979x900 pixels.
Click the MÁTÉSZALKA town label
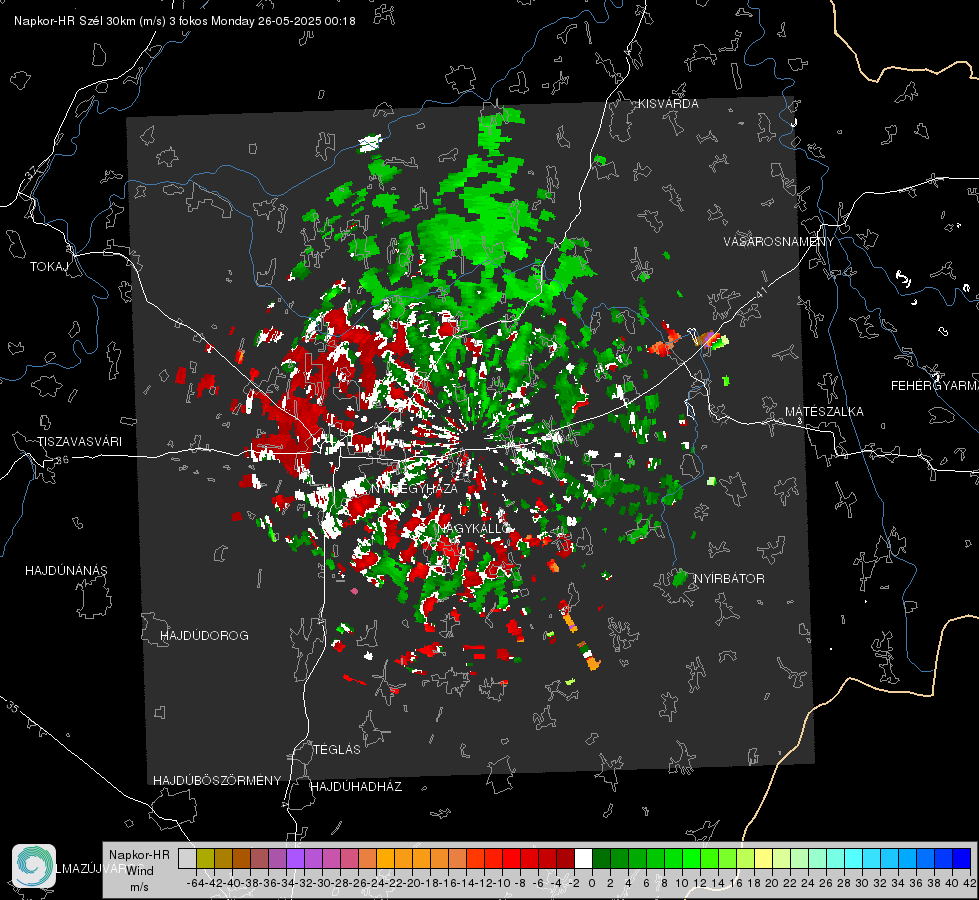click(824, 412)
